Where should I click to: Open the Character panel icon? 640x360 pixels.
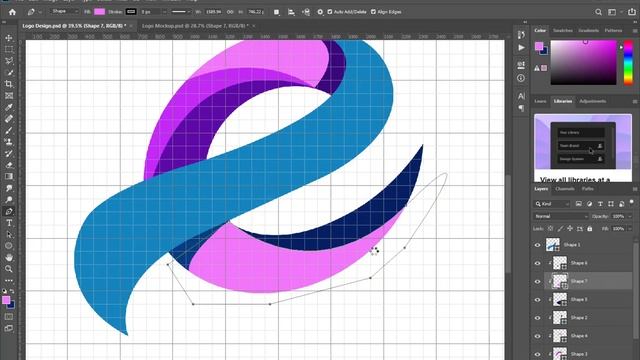pyautogui.click(x=521, y=96)
